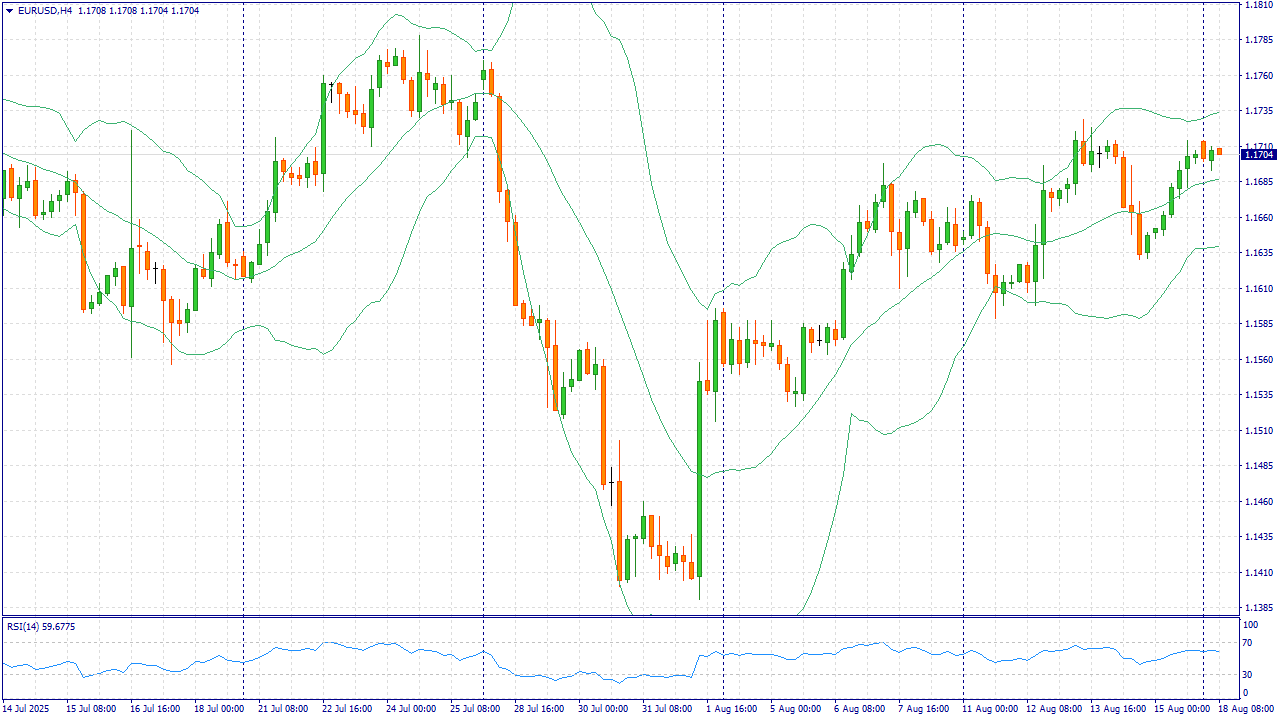The width and height of the screenshot is (1280, 720).
Task: Click the 31 Jul 08:00 time label
Action: click(667, 709)
